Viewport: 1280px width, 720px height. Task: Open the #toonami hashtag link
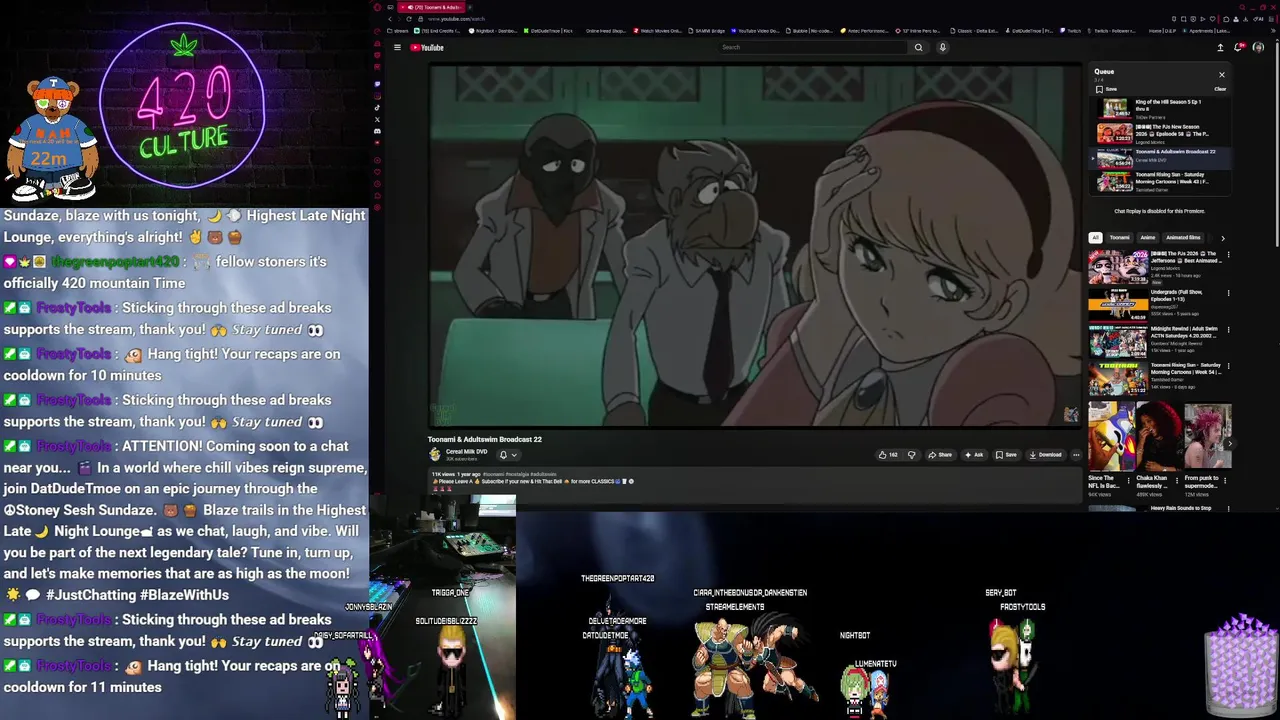(492, 474)
